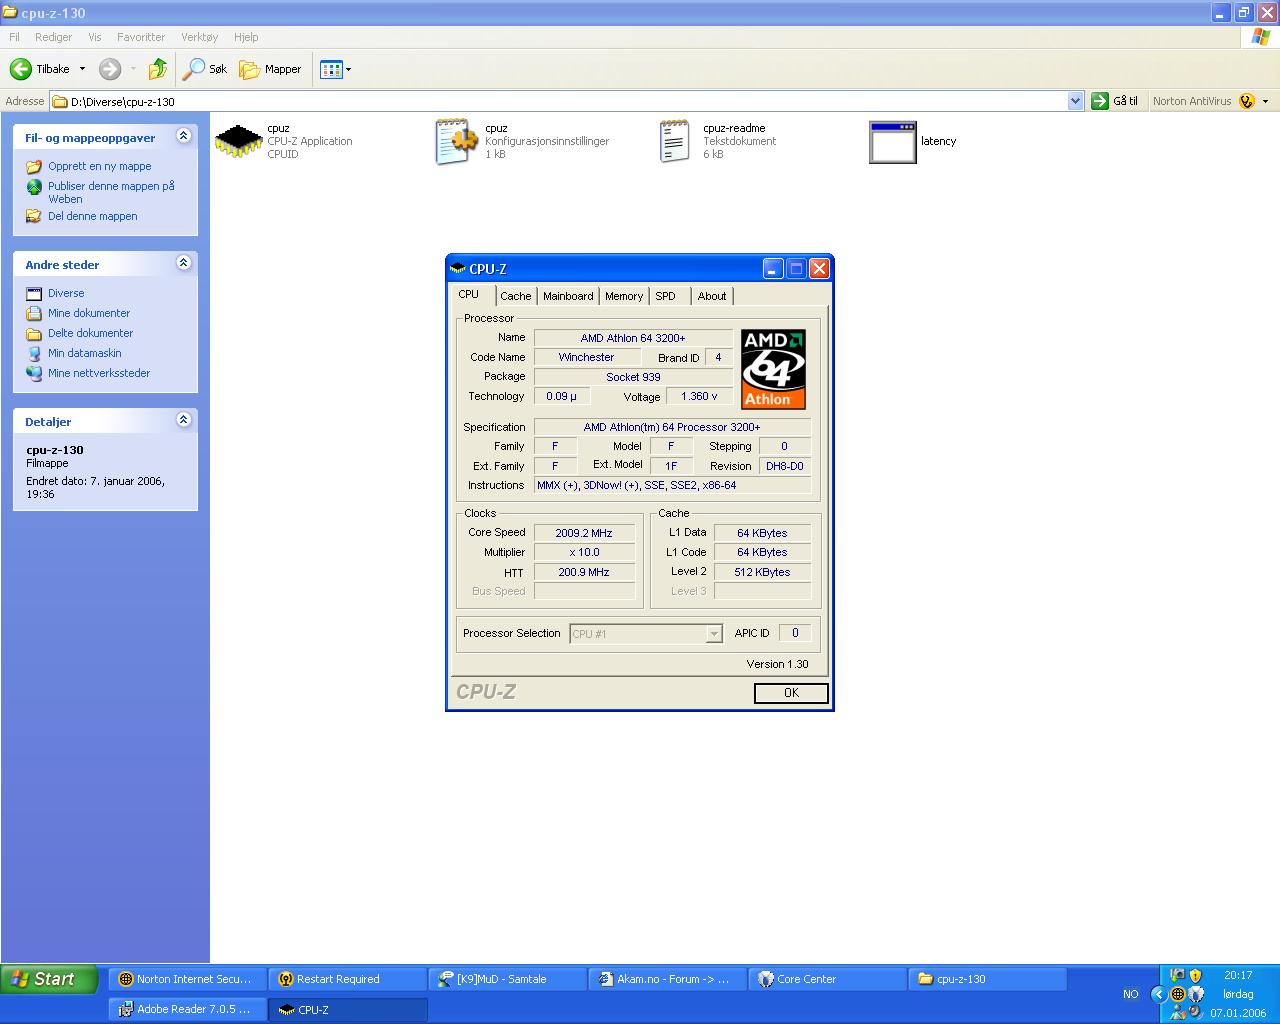
Task: Click the OK button in CPU-Z
Action: [x=791, y=693]
